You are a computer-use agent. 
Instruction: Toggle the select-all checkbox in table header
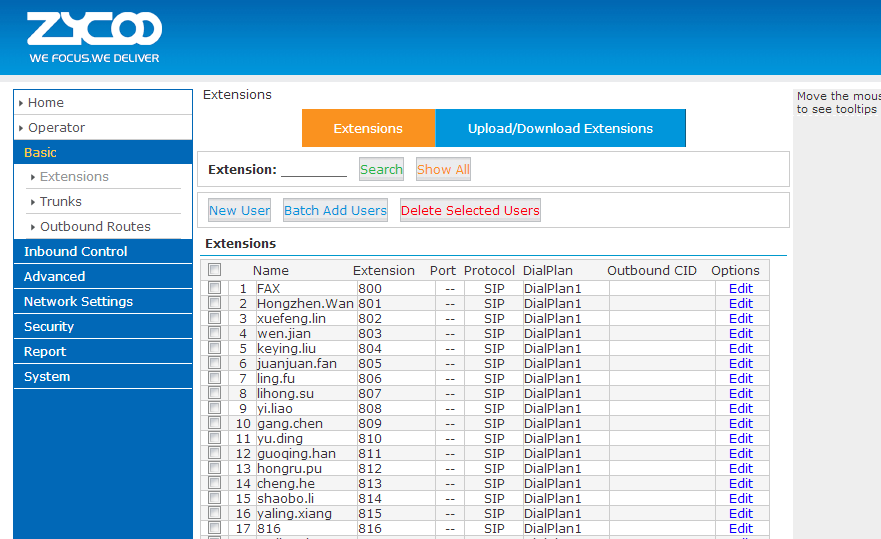pos(214,270)
